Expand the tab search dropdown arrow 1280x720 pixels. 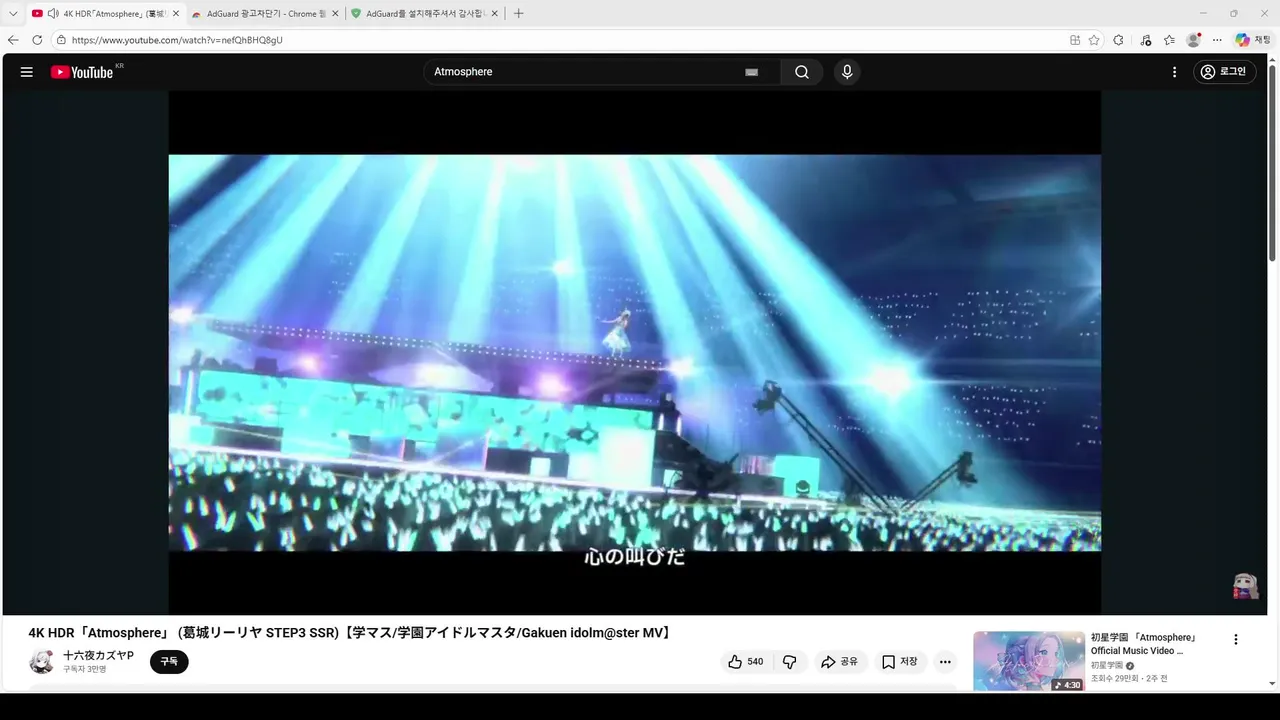13,14
